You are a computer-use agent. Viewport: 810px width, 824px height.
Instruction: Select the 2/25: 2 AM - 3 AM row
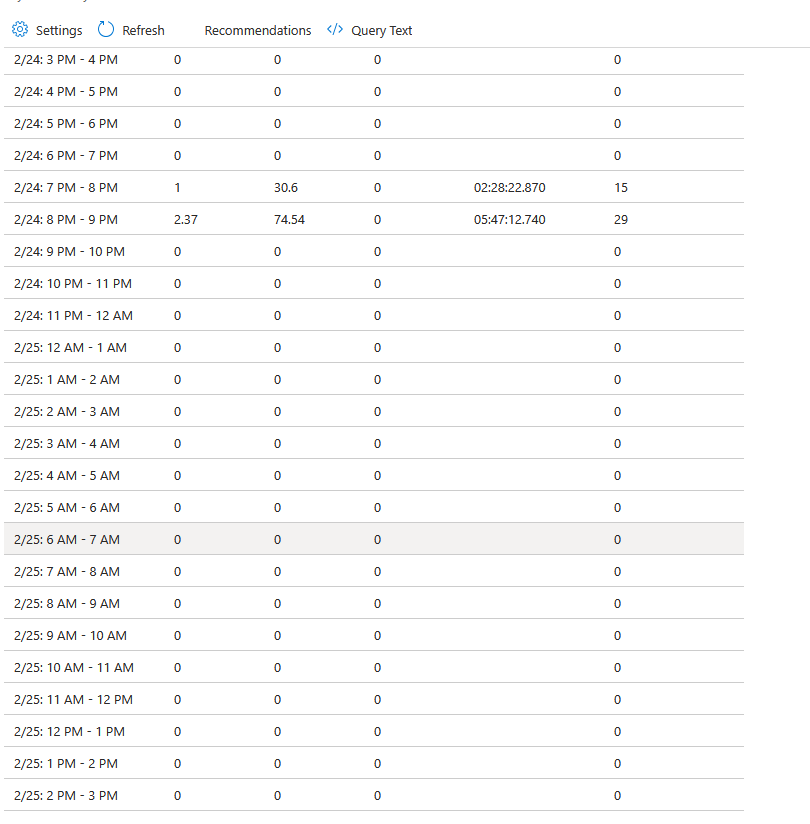click(374, 411)
